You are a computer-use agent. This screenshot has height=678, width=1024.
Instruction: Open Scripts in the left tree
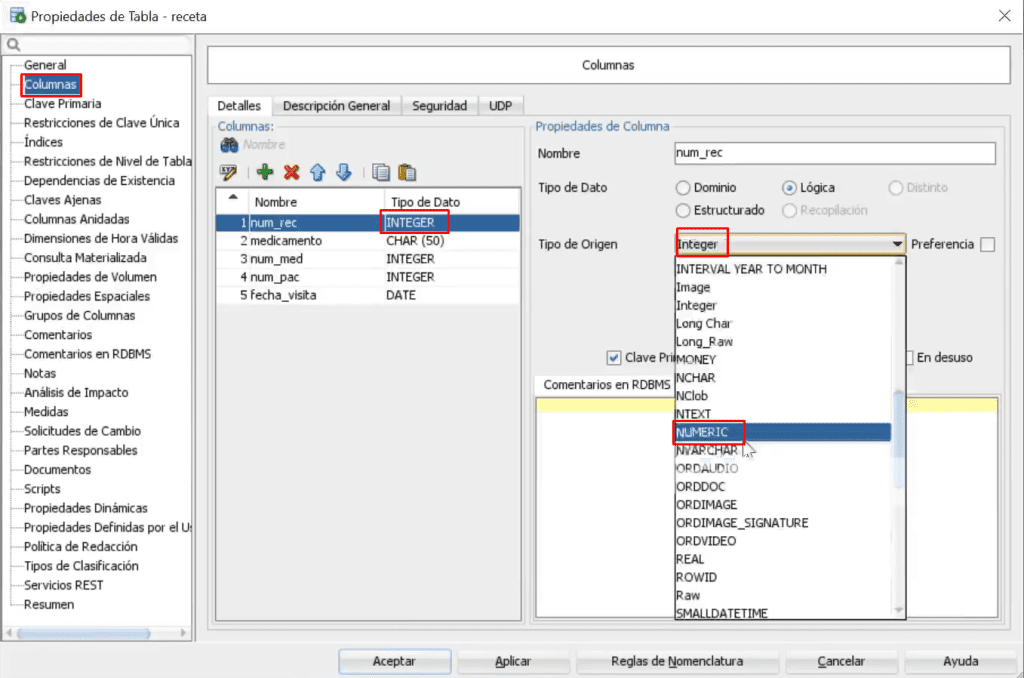pyautogui.click(x=42, y=489)
